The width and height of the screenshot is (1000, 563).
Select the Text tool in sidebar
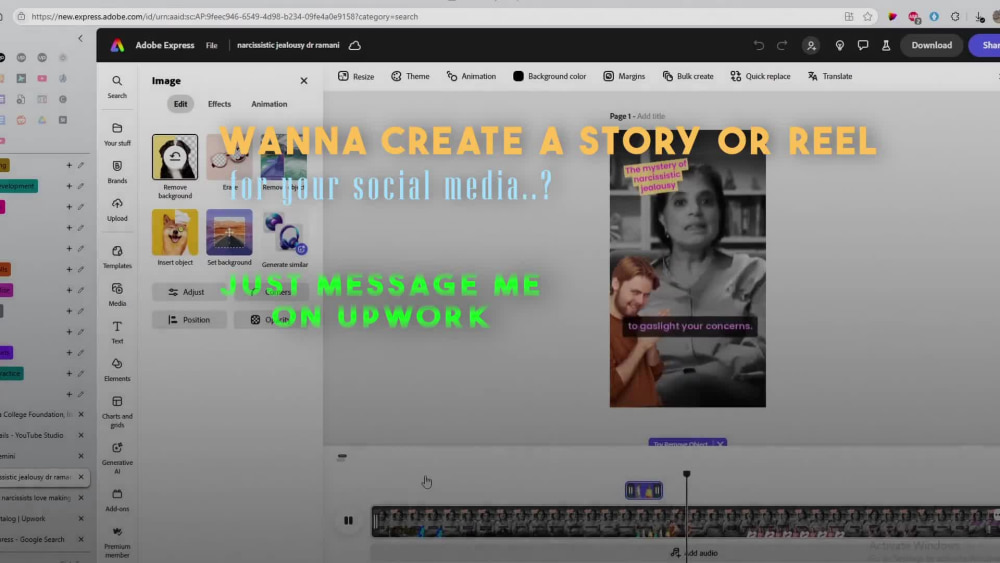point(117,332)
